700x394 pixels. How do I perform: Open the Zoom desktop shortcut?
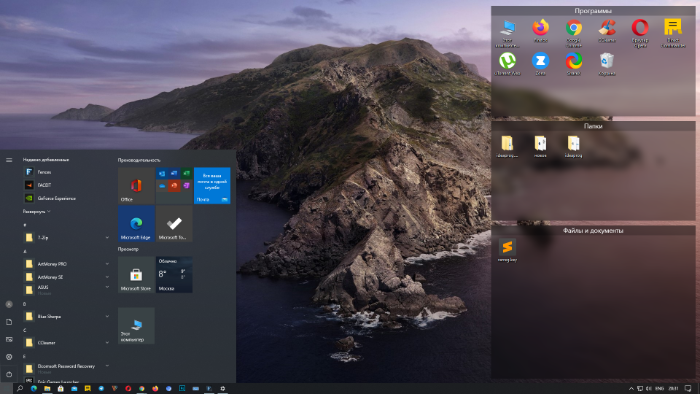(x=541, y=64)
